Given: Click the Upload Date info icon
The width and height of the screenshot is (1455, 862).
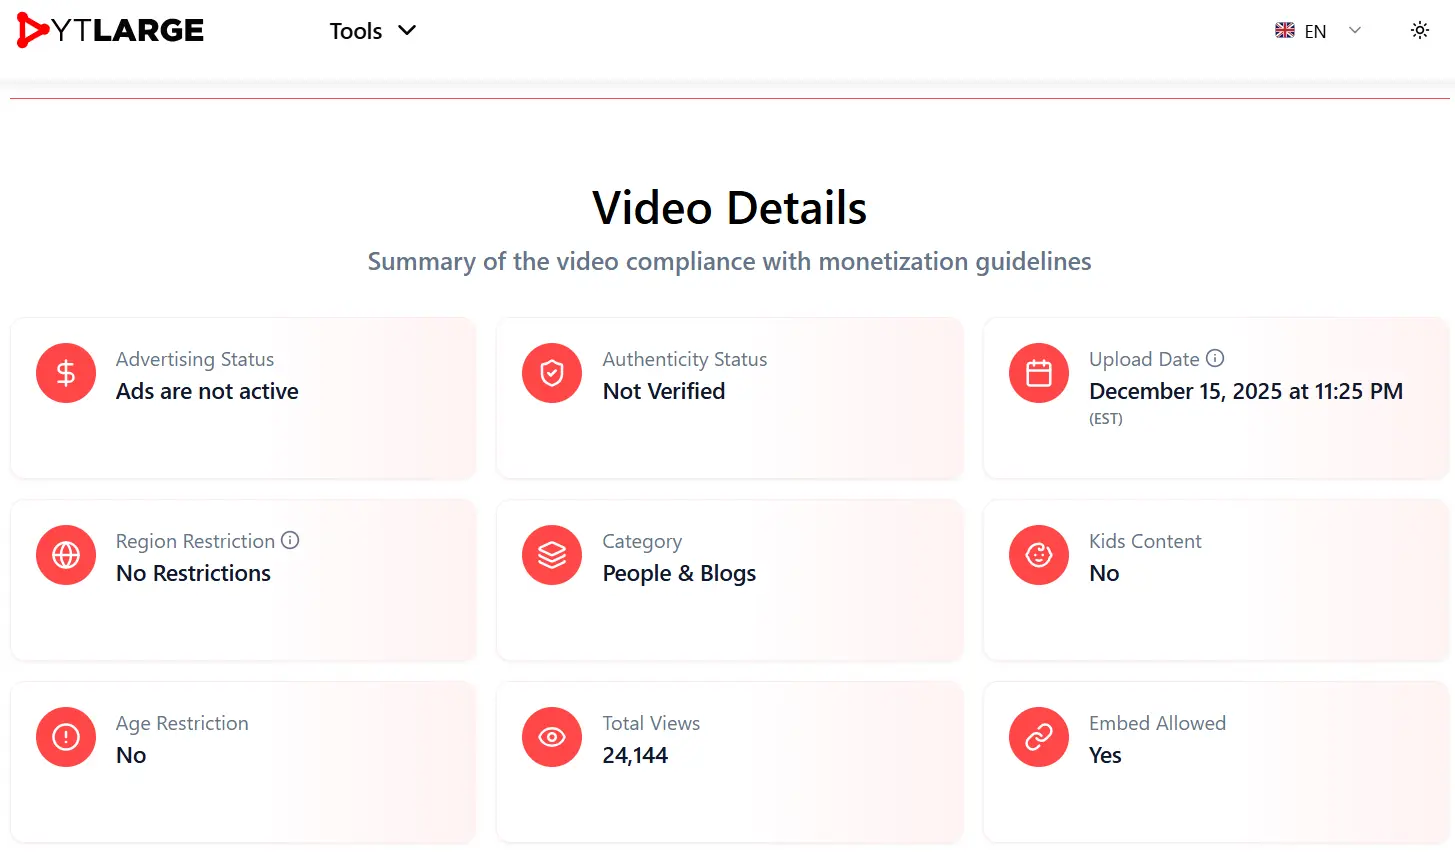Looking at the screenshot, I should click(x=1215, y=358).
